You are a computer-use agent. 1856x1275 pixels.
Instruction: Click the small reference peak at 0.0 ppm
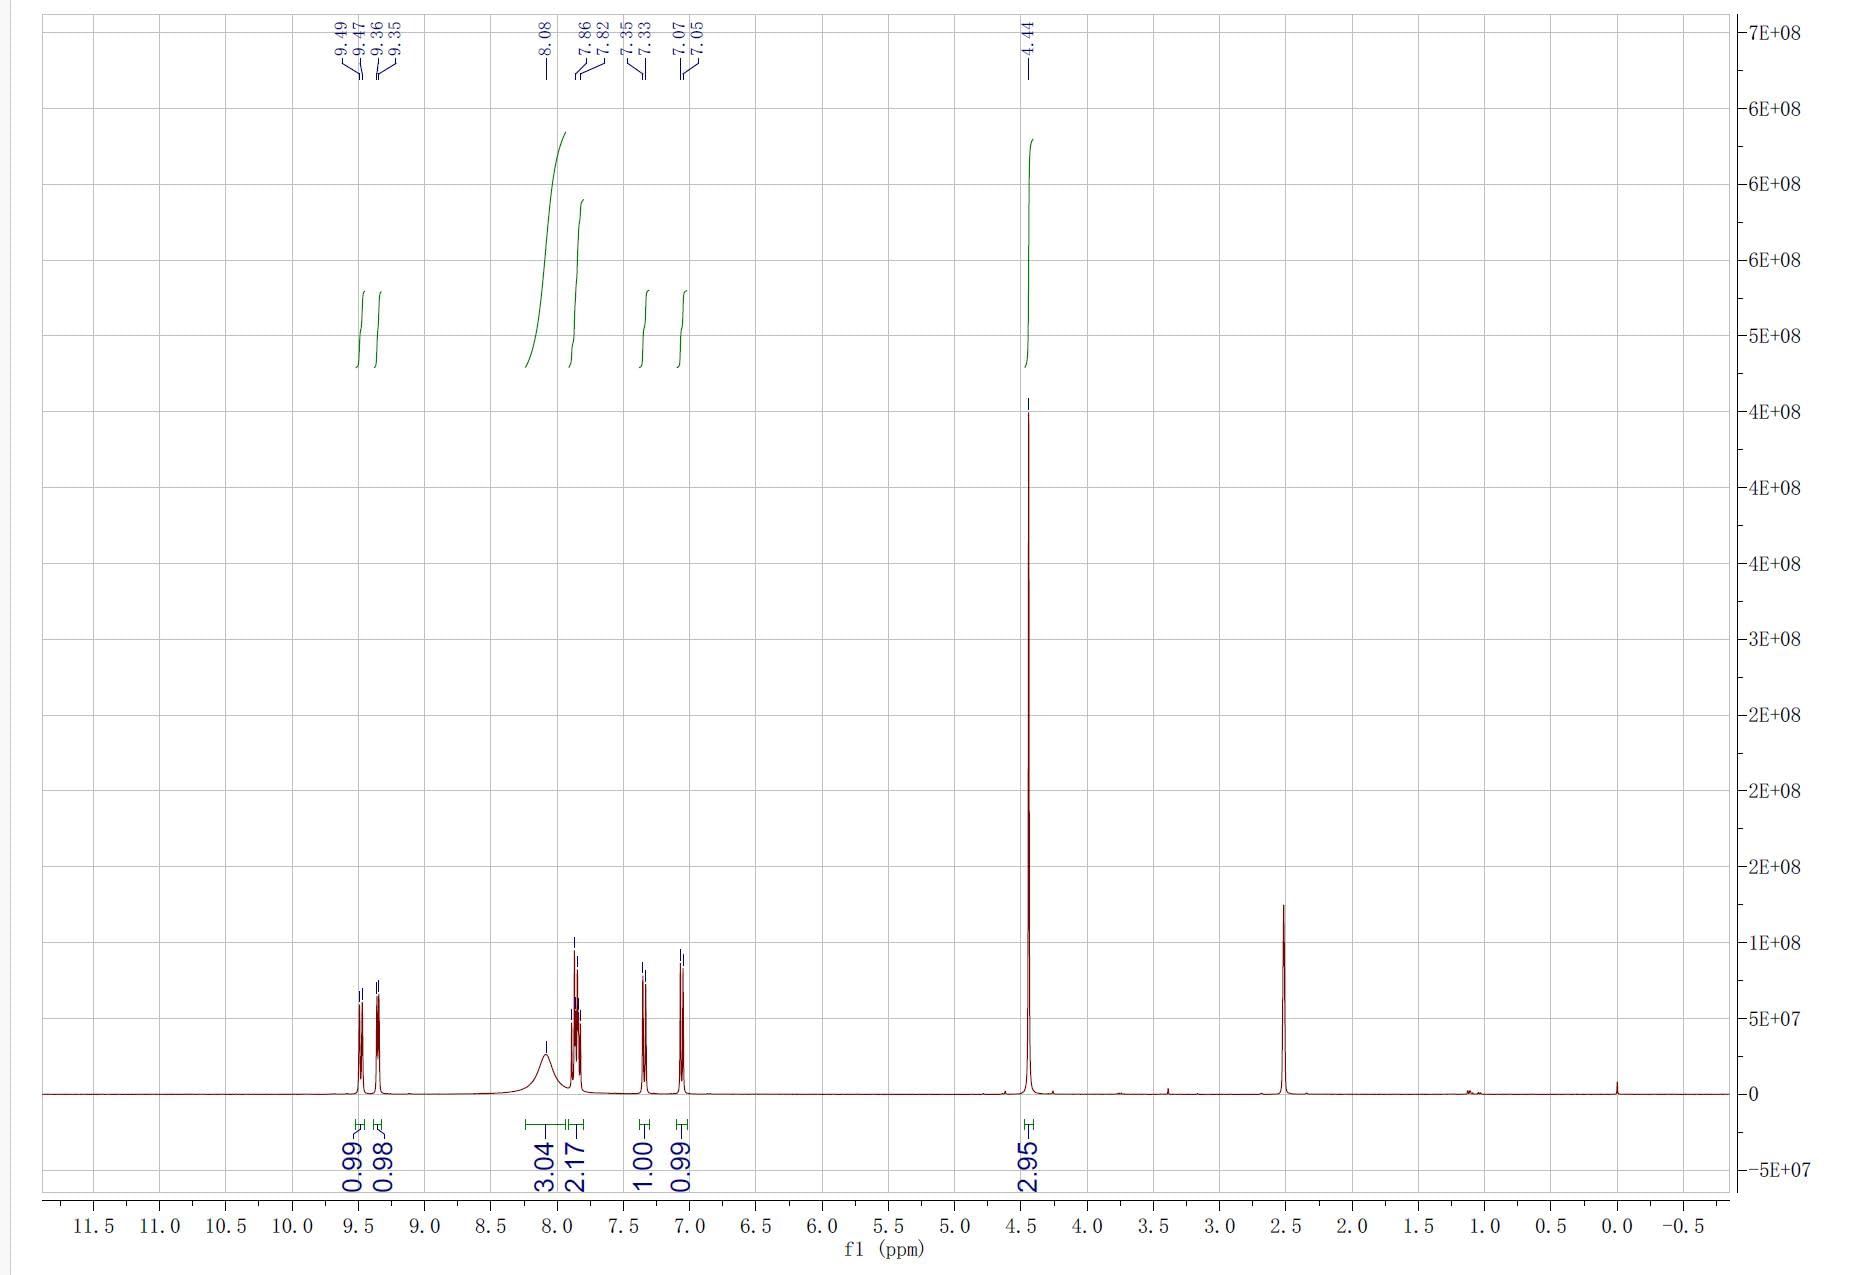click(x=1616, y=1088)
